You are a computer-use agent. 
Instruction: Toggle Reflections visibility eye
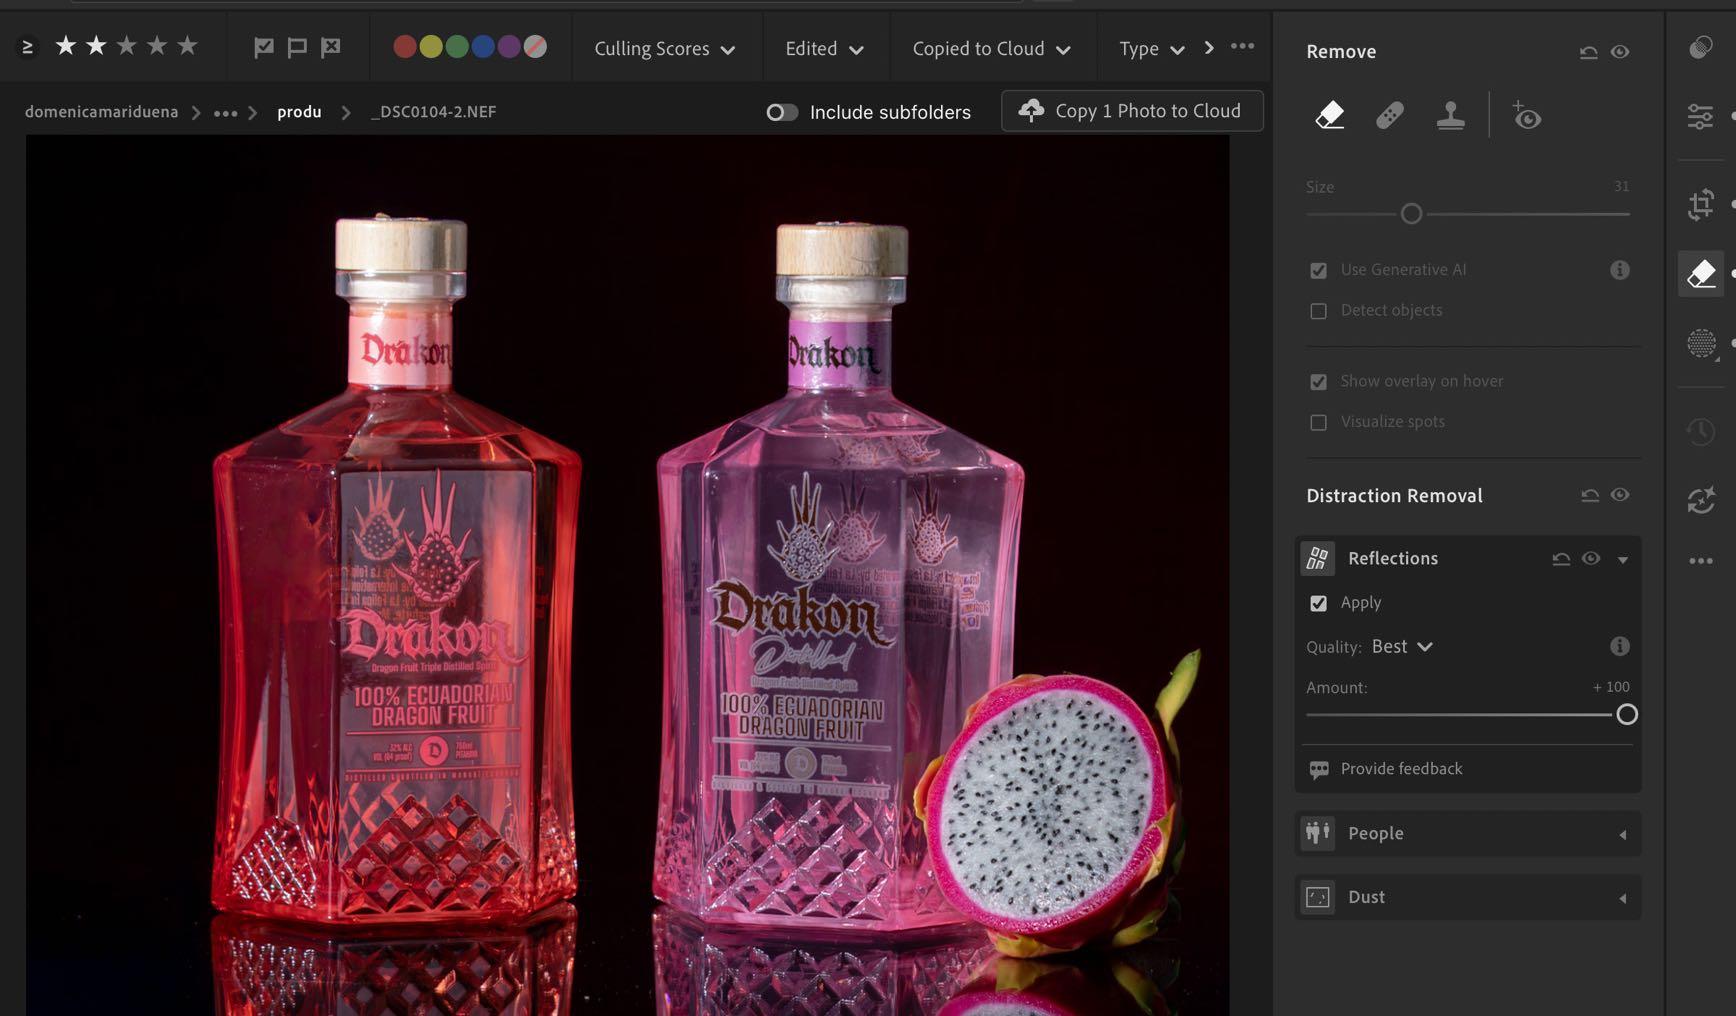pyautogui.click(x=1591, y=559)
